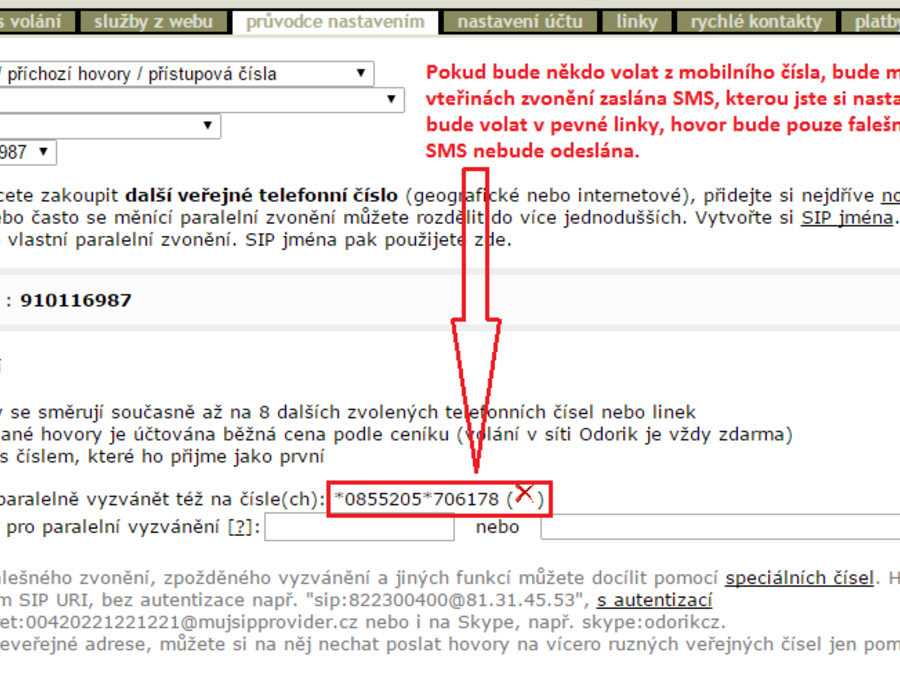Click the parallel number *0855205*706178 text
This screenshot has width=900, height=700.
point(417,499)
